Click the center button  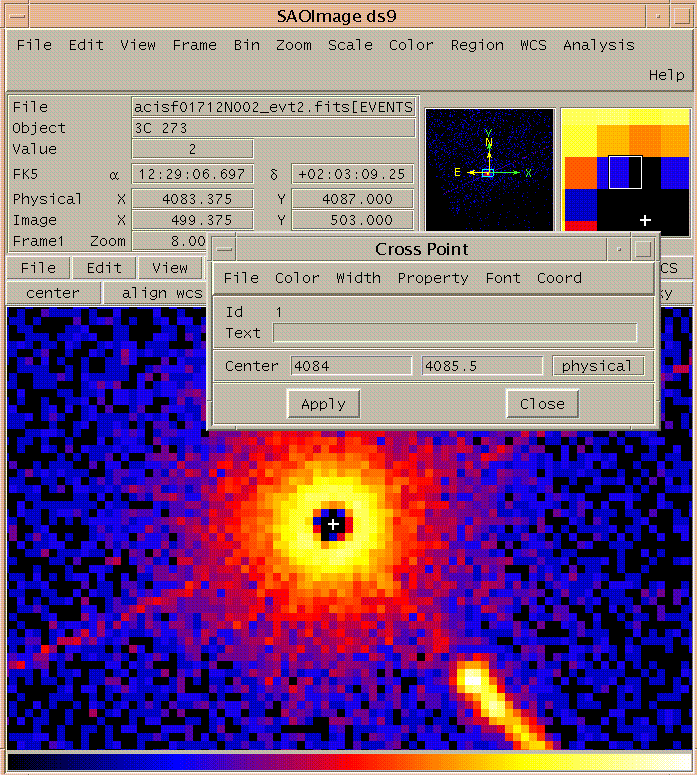(53, 293)
